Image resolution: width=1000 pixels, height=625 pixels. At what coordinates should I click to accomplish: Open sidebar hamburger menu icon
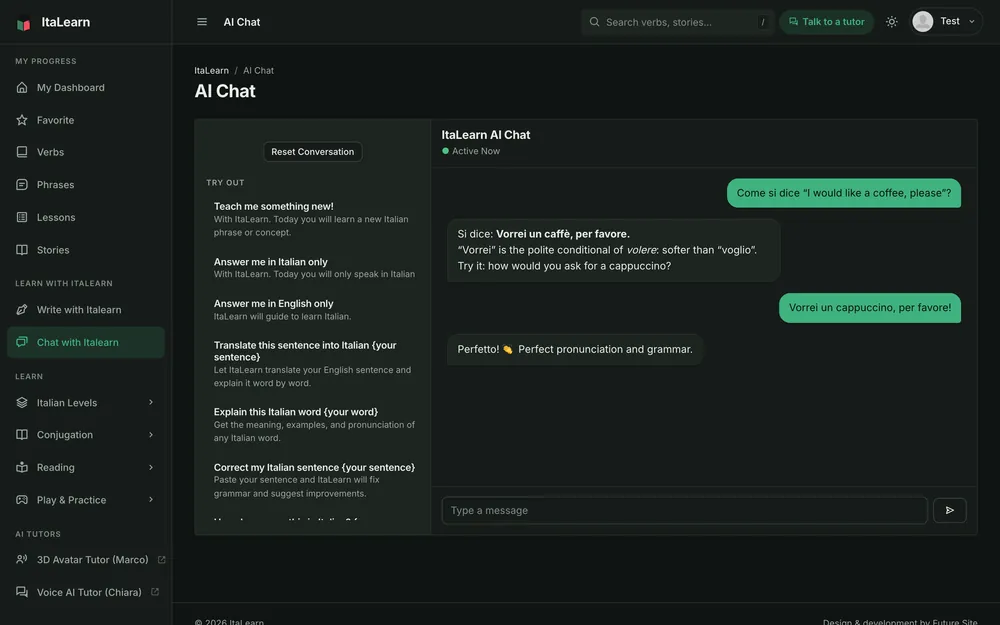pyautogui.click(x=202, y=22)
